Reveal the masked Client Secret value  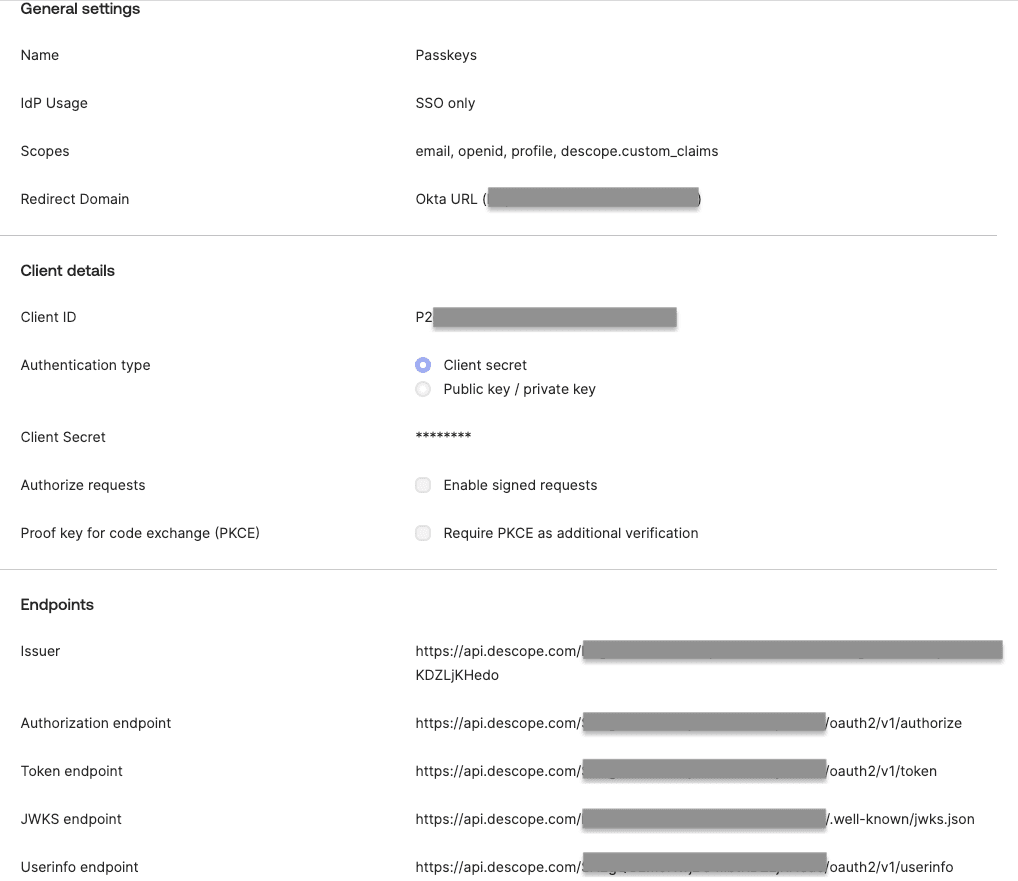coord(443,437)
